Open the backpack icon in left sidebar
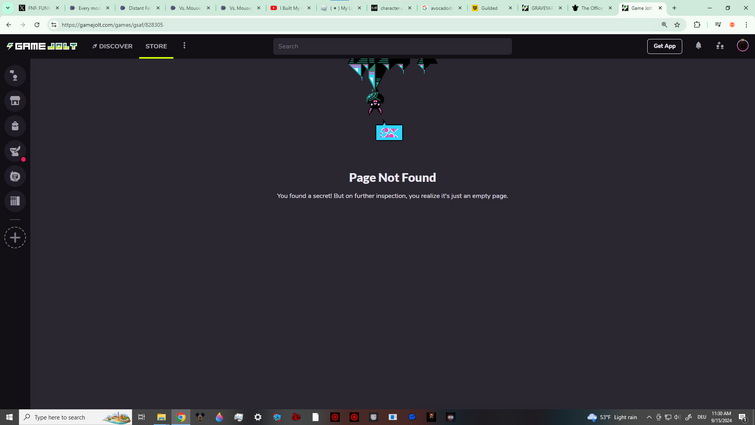This screenshot has width=755, height=425. click(x=15, y=126)
